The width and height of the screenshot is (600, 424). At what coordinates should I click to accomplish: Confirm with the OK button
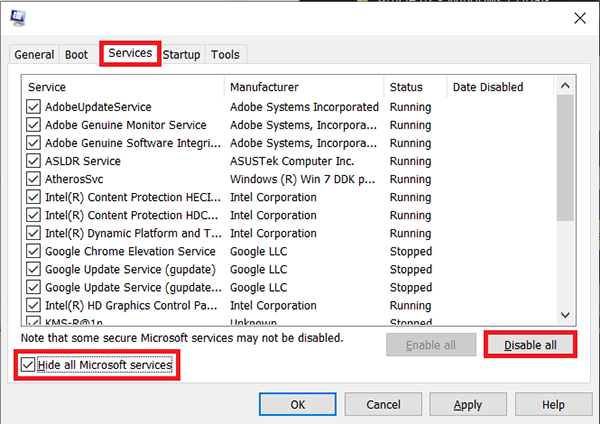tap(298, 404)
